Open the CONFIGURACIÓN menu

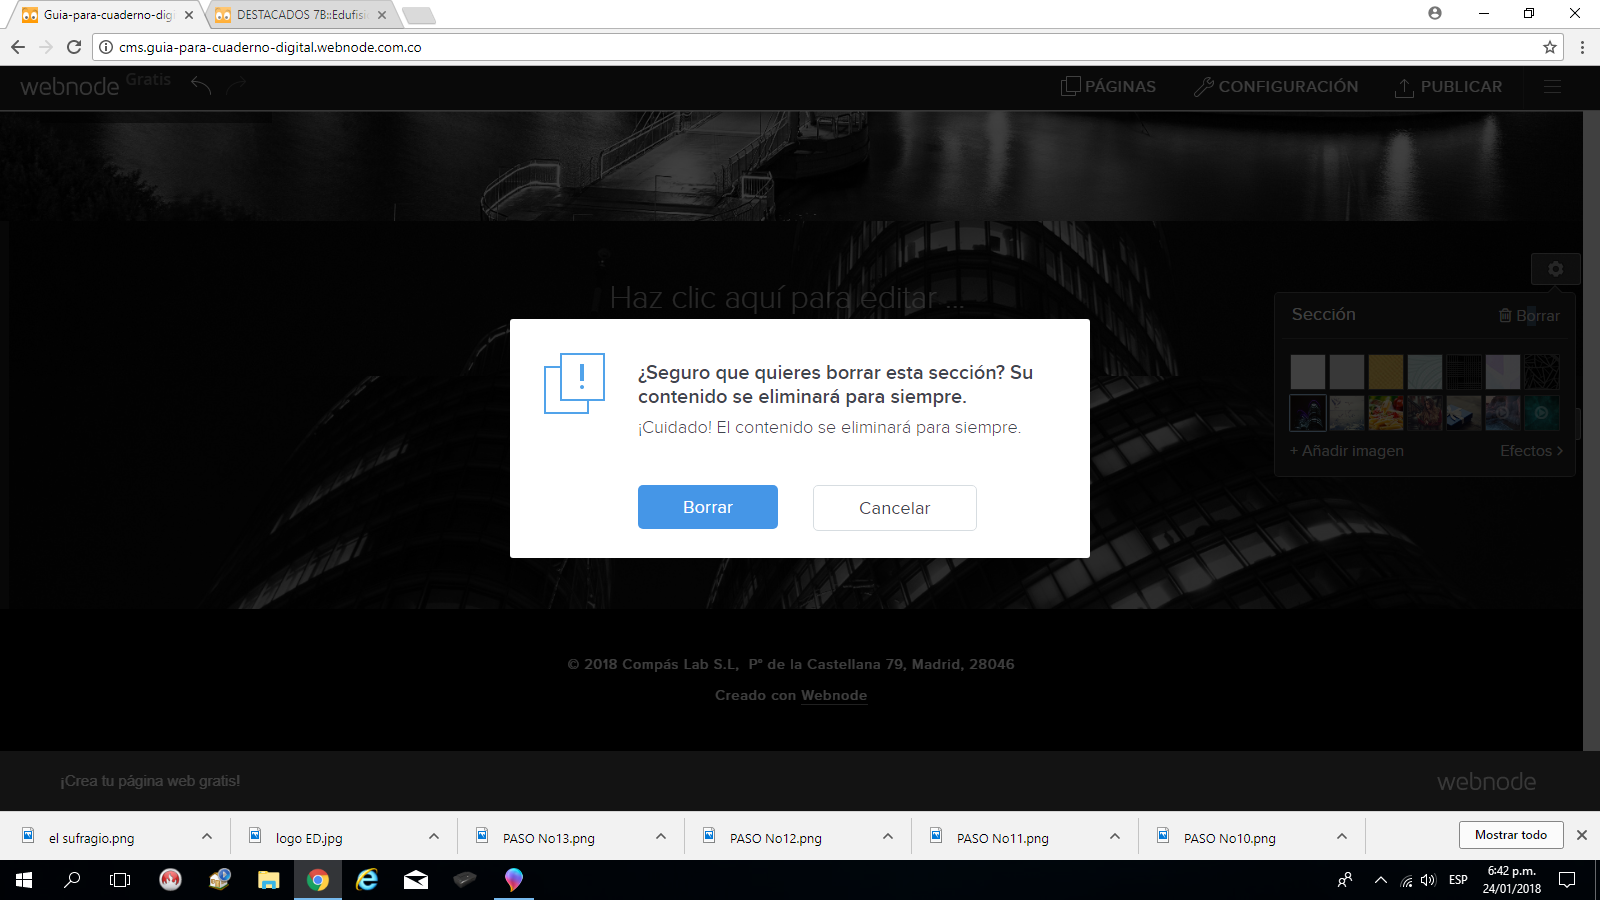pos(1276,87)
